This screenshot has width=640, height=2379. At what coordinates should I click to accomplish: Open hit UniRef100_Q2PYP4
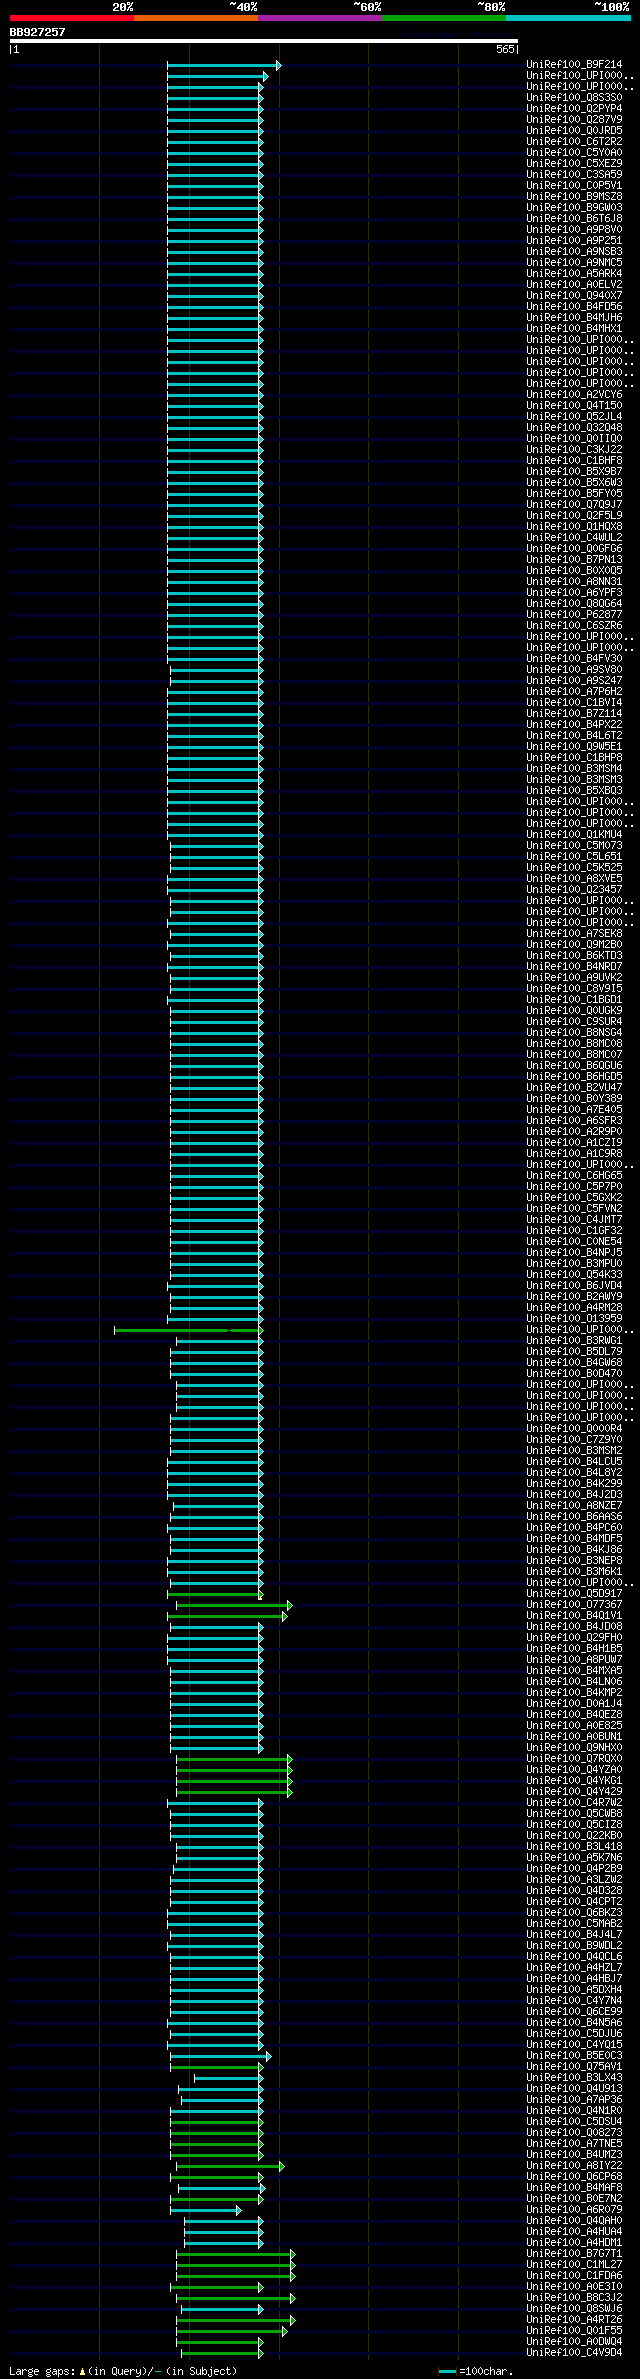click(x=574, y=109)
